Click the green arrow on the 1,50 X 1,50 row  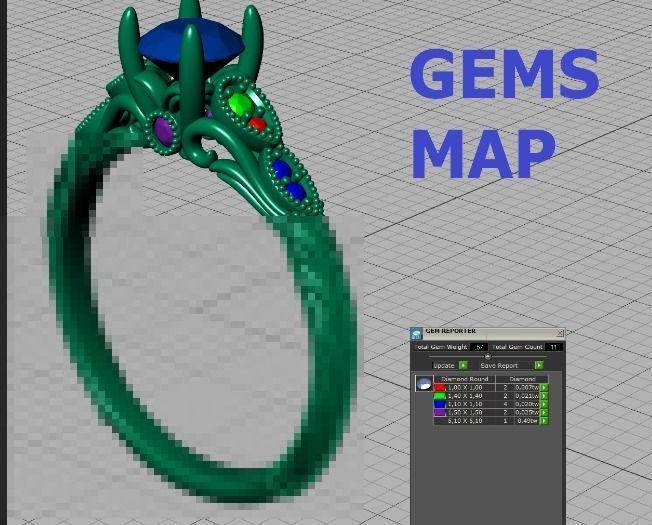coord(544,412)
